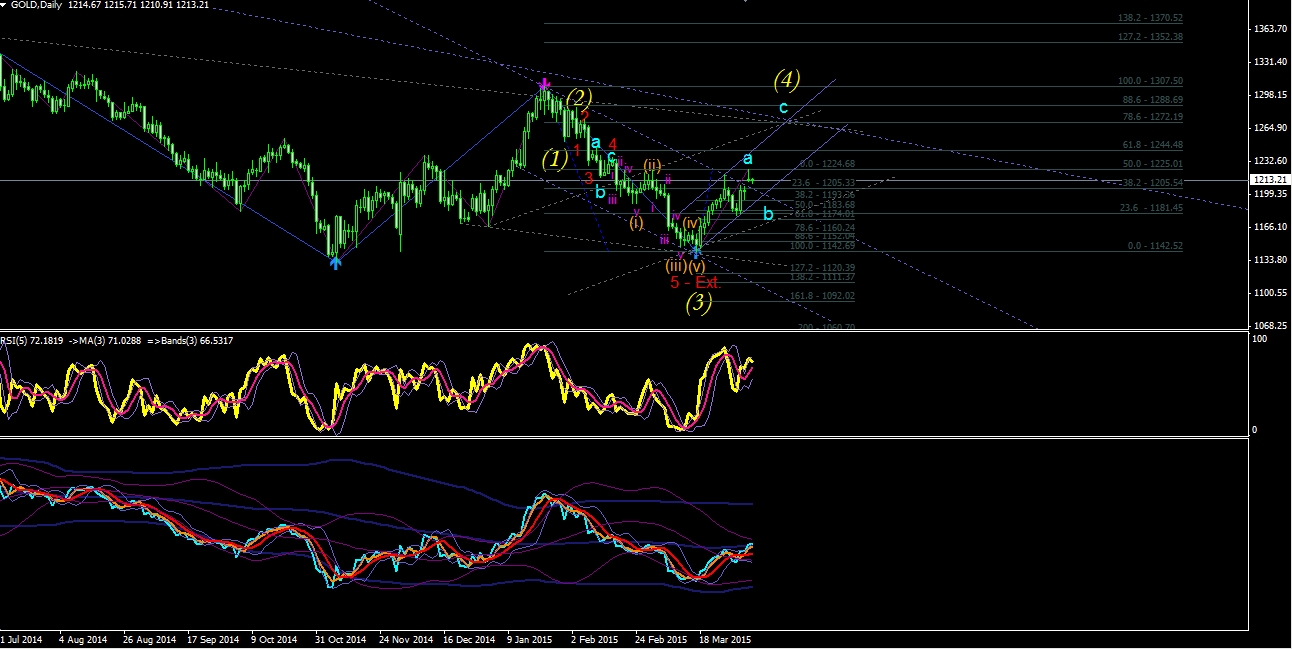The image size is (1292, 649).
Task: Click Fibonacci level 88.6 - 1288.69
Action: tap(1152, 100)
